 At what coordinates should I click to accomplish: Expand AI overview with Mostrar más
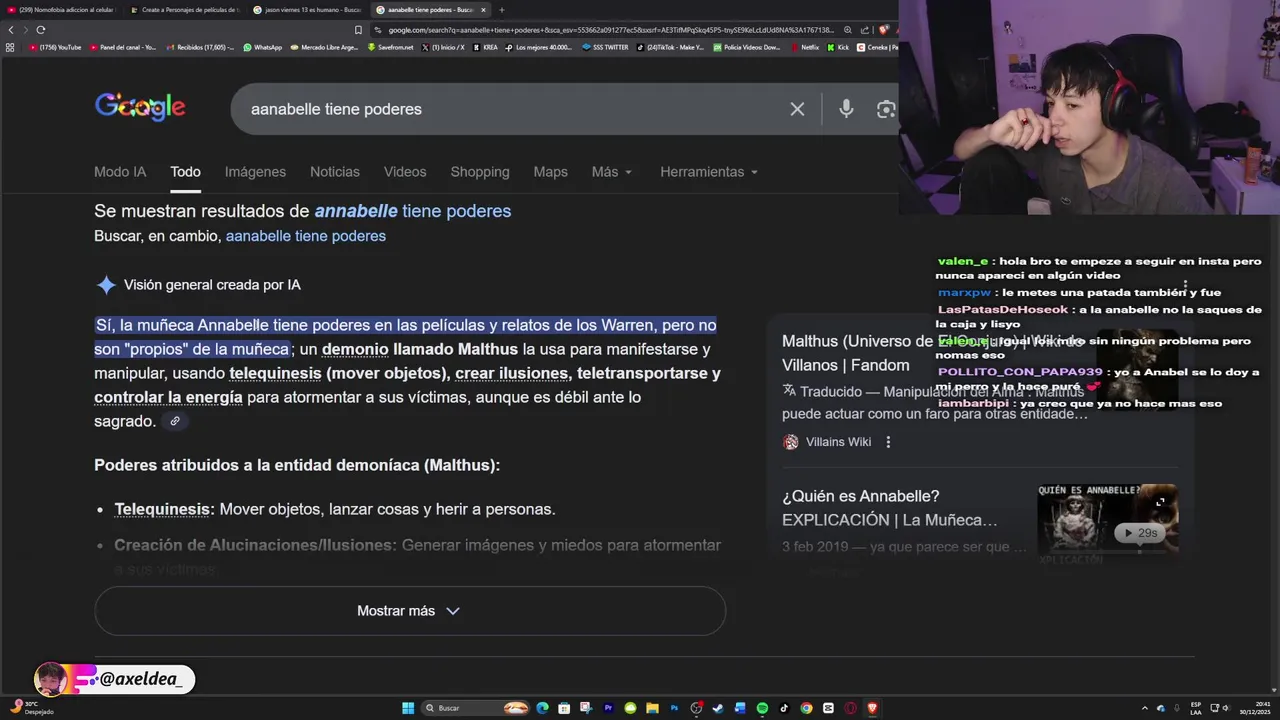(x=410, y=611)
